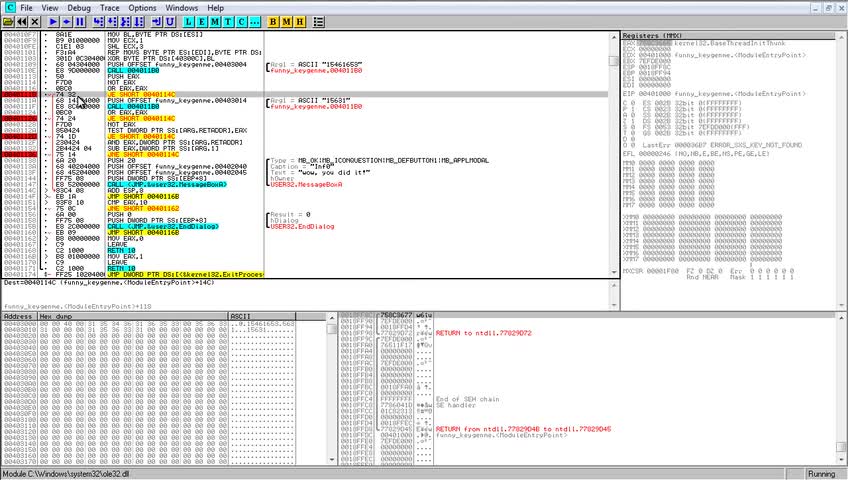Image resolution: width=848 pixels, height=480 pixels.
Task: Click the disassembly pane scrollbar thumb
Action: pos(614,61)
